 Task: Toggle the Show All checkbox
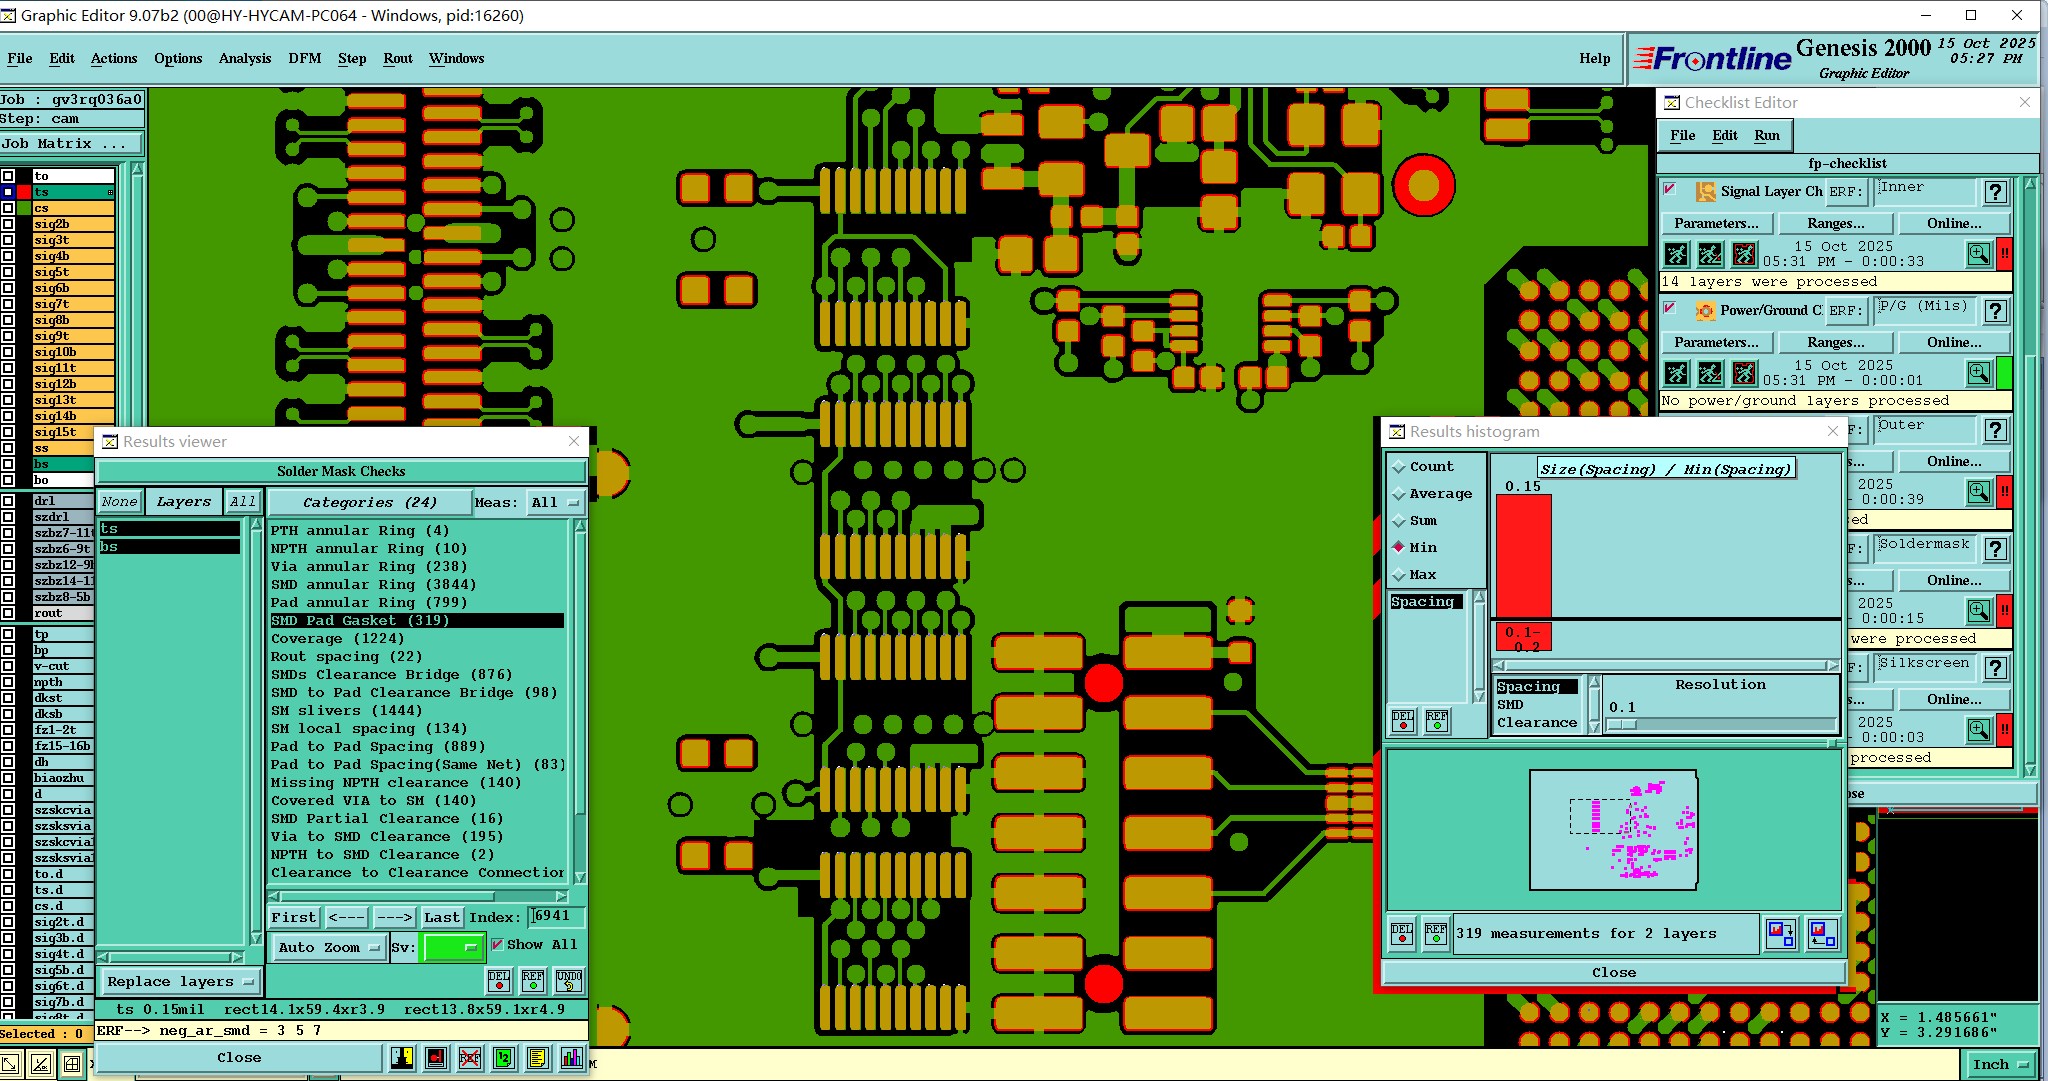pyautogui.click(x=497, y=944)
